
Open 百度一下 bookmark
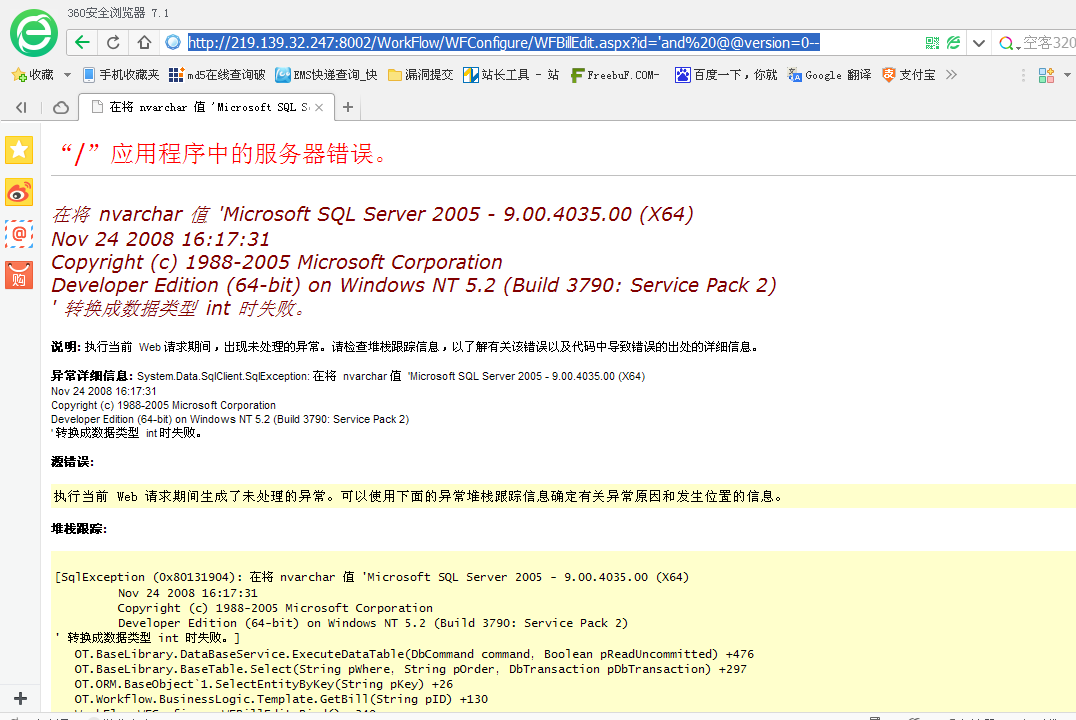(x=726, y=75)
